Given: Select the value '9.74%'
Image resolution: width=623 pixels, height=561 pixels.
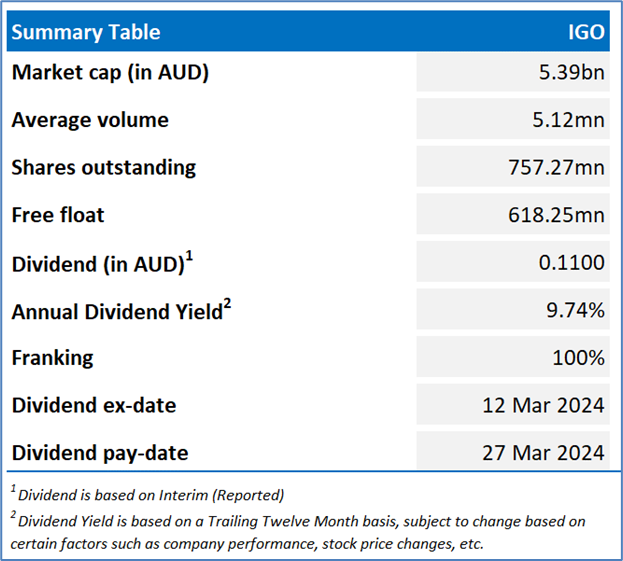Looking at the screenshot, I should coord(575,310).
